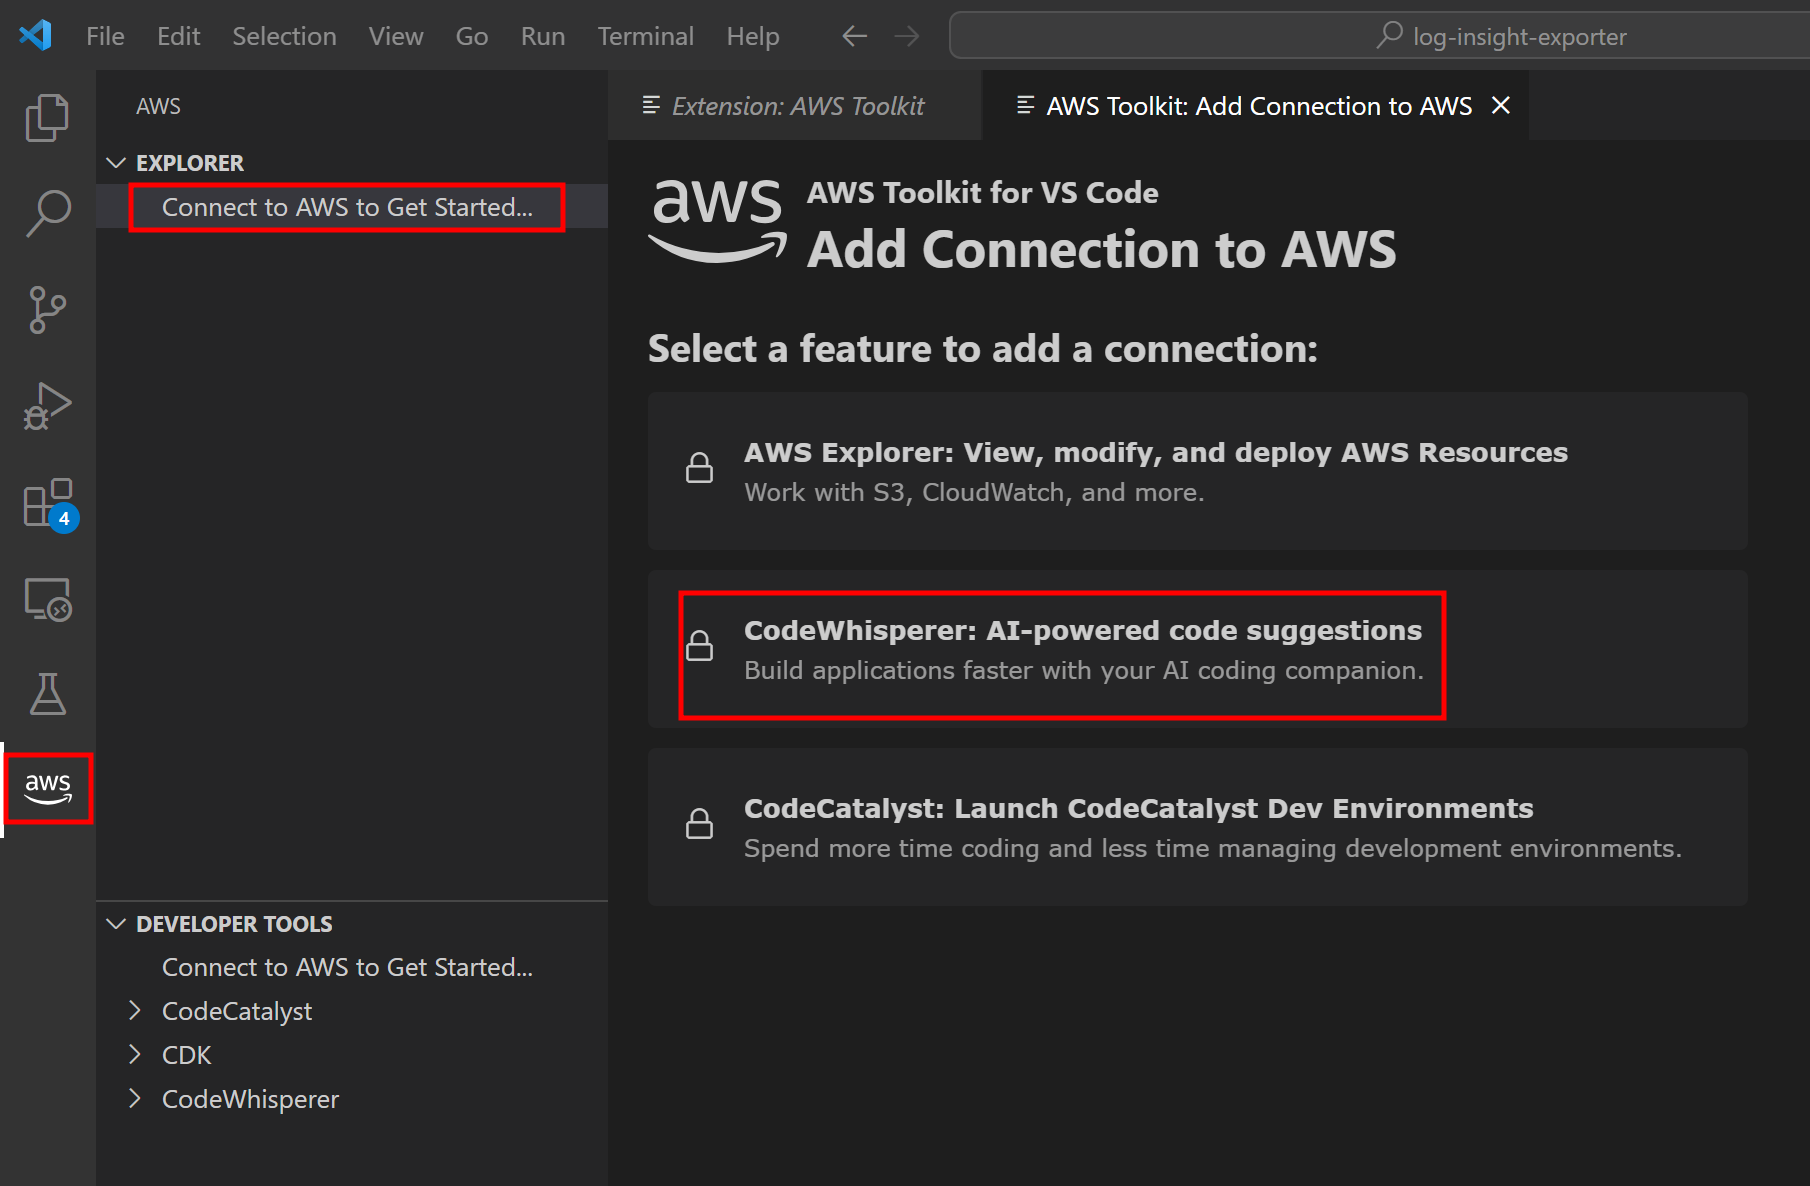Click the AWS logo in webview header
This screenshot has height=1186, width=1810.
pos(718,221)
